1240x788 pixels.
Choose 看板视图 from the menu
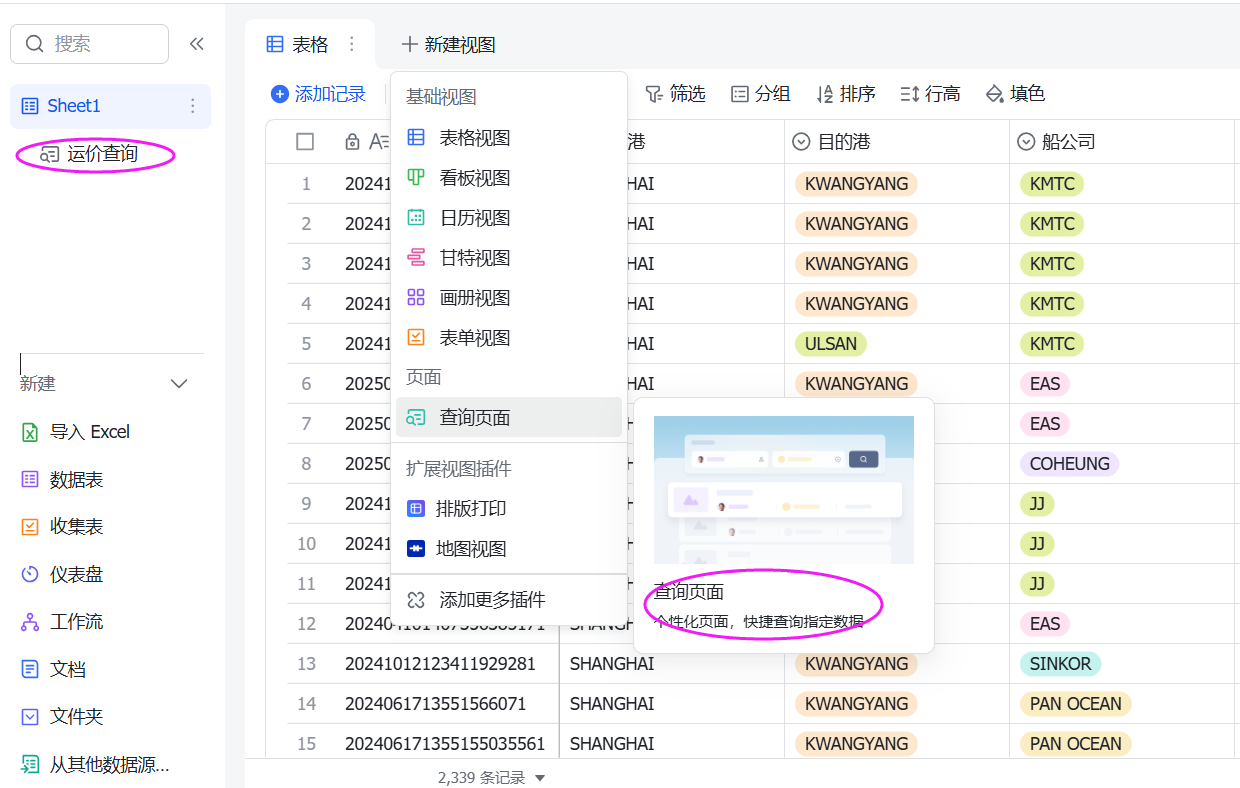pyautogui.click(x=475, y=178)
